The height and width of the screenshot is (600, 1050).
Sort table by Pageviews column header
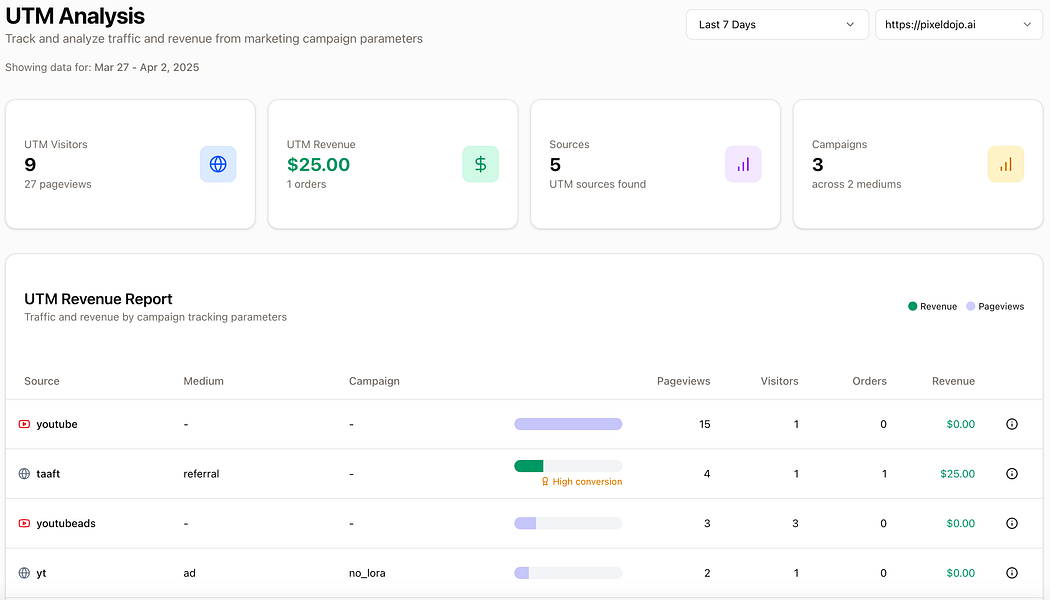pos(683,381)
